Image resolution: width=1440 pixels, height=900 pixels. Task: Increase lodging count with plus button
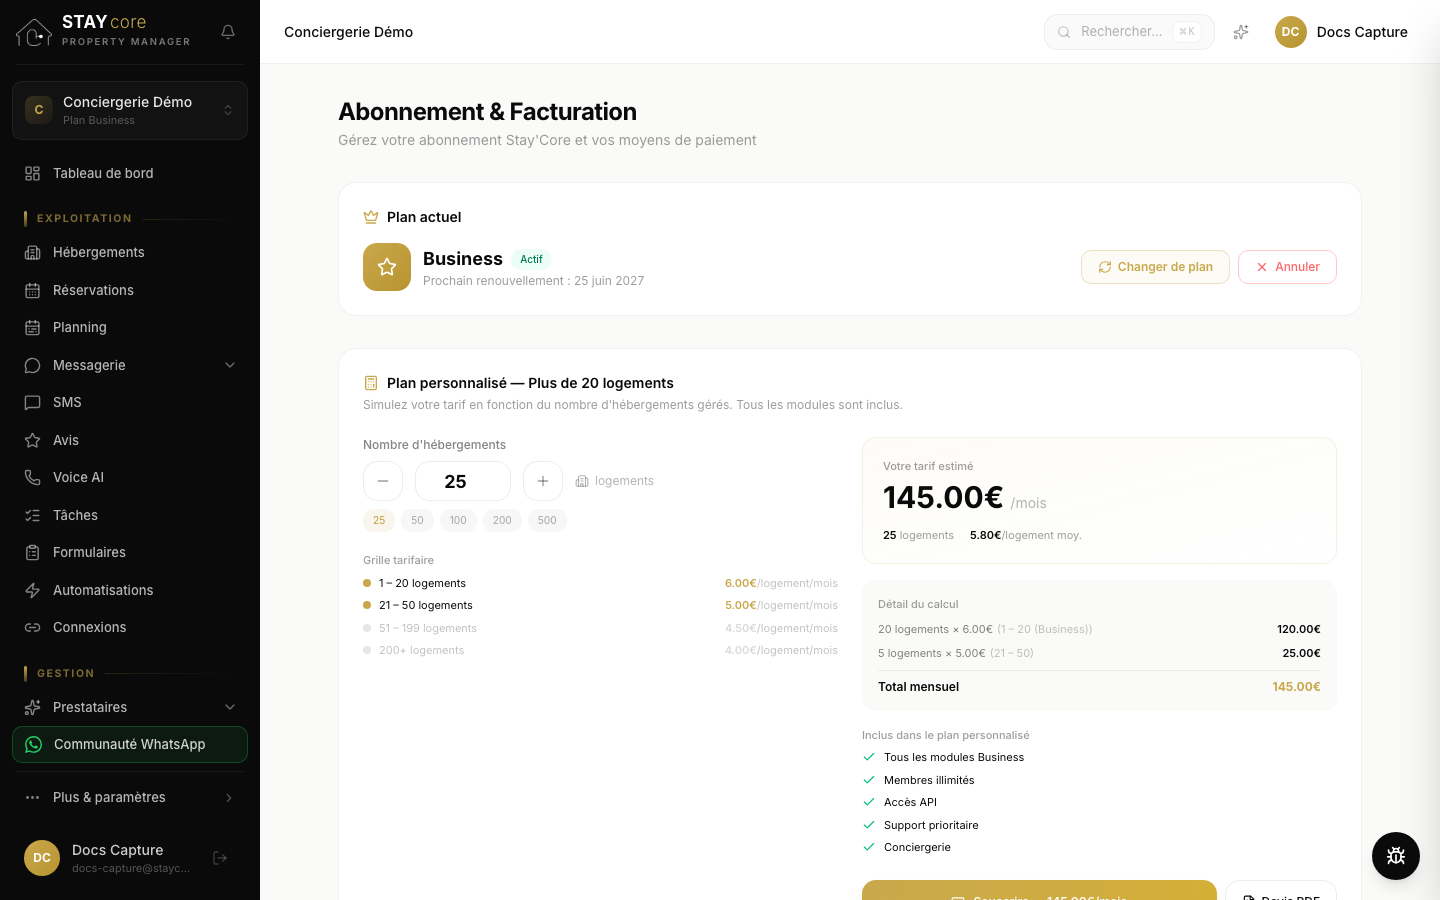click(x=543, y=481)
